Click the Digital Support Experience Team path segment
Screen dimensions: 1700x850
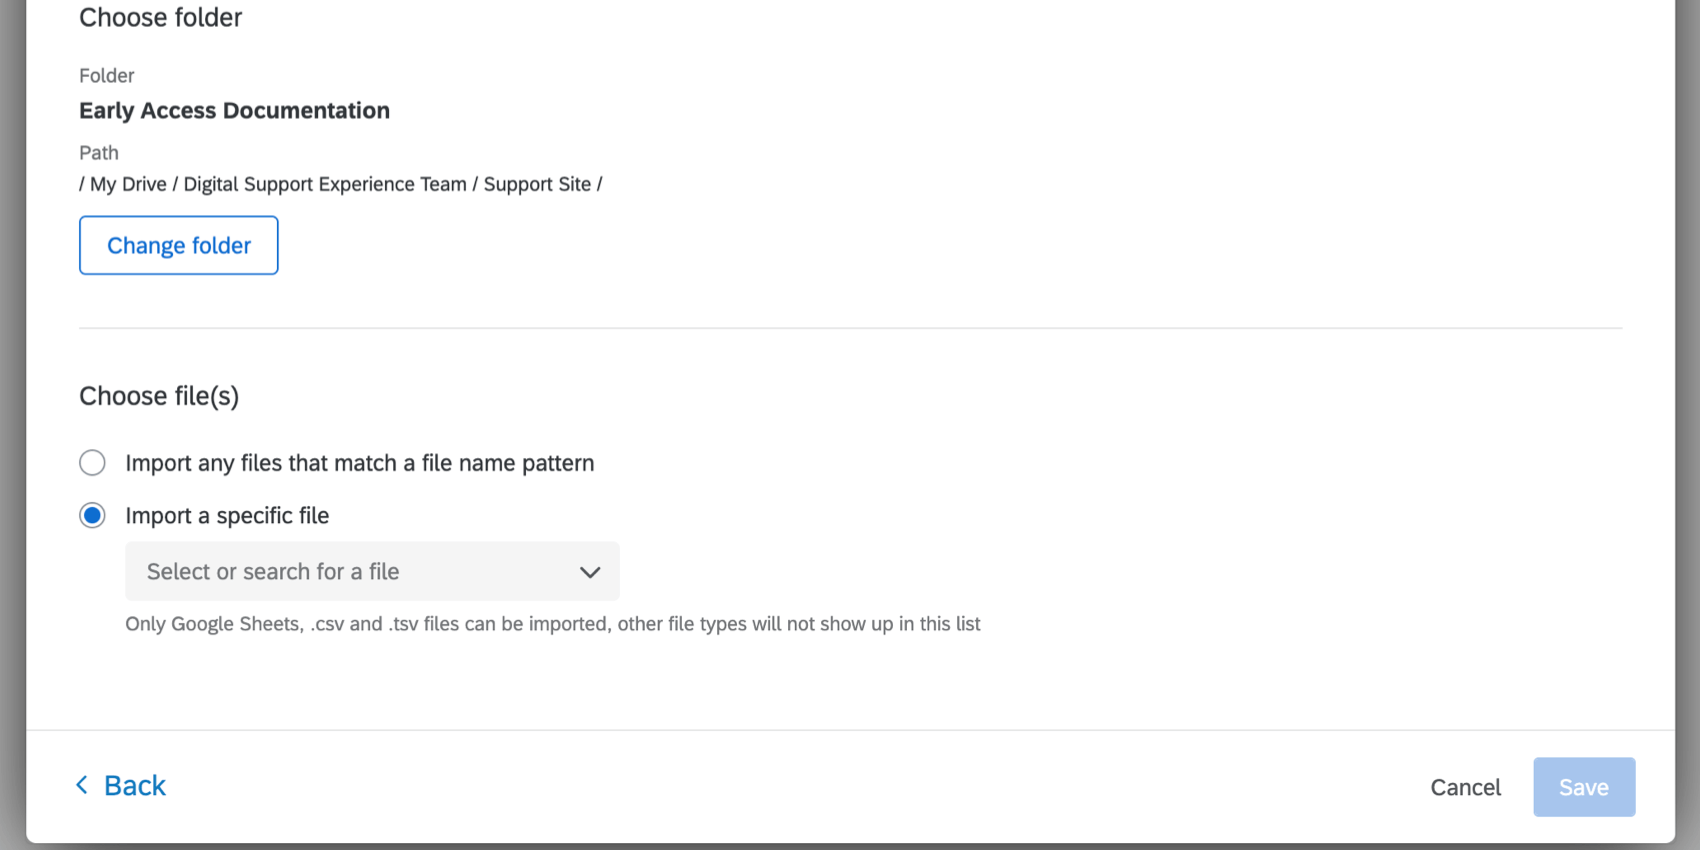coord(325,185)
